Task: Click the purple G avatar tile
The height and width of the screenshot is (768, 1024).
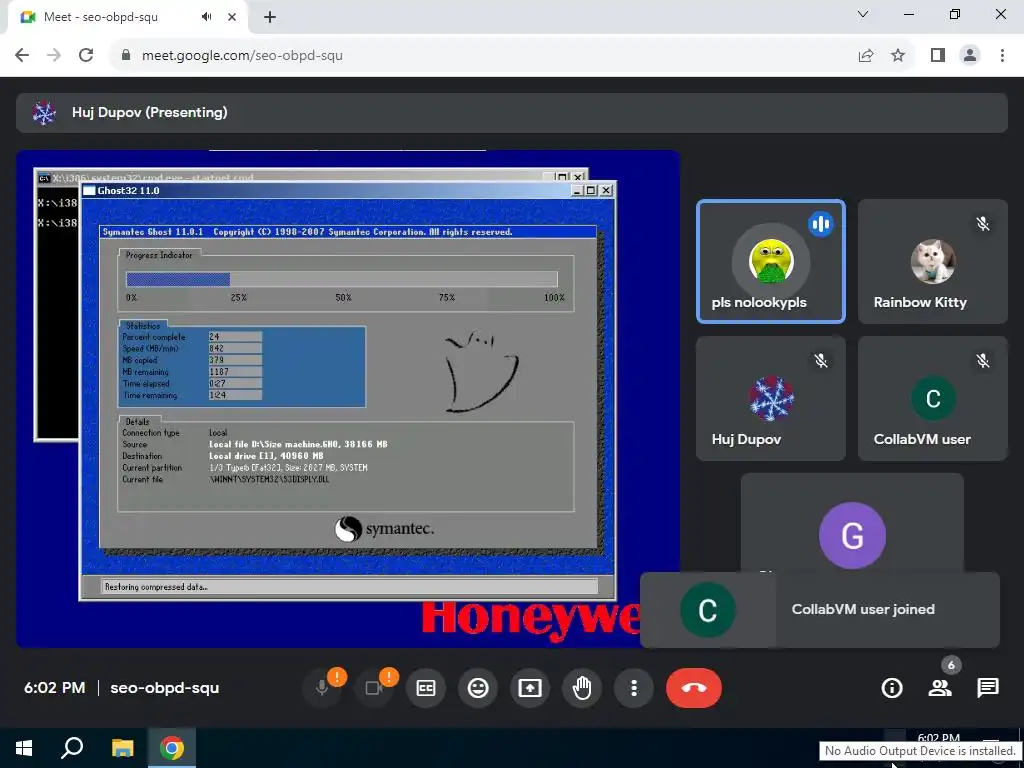Action: pos(852,536)
